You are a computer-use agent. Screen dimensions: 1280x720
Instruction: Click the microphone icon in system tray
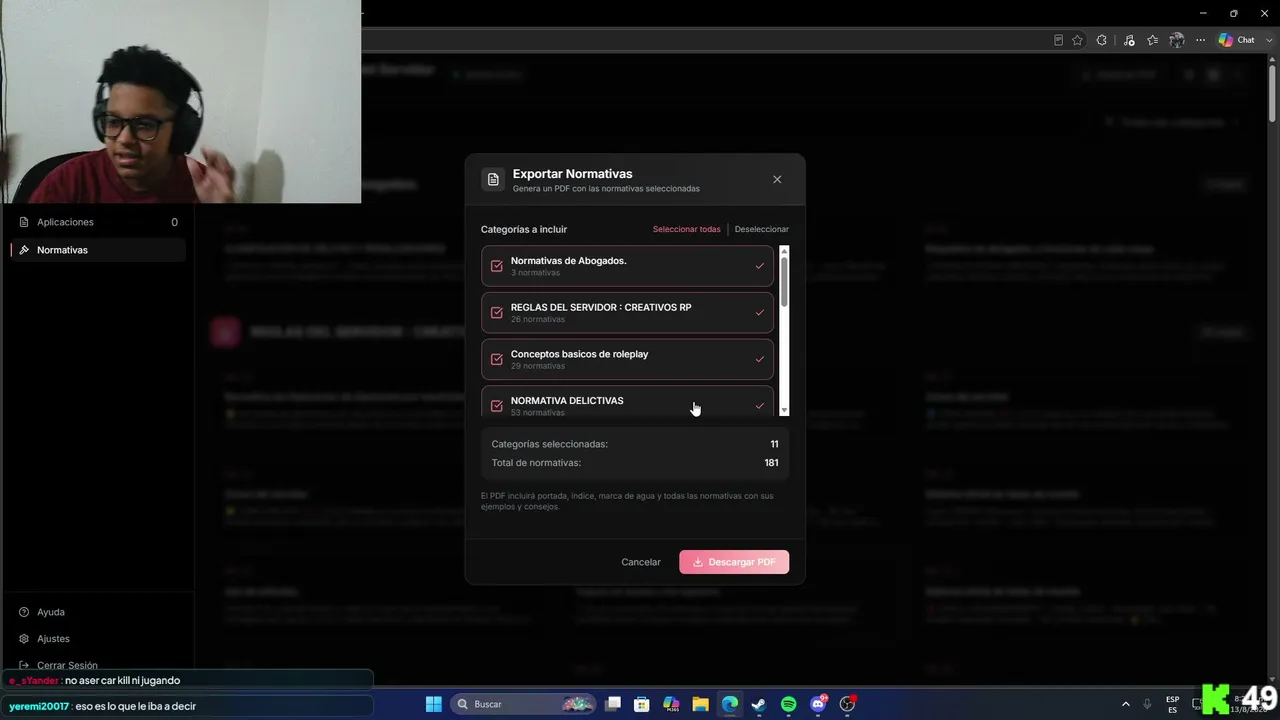point(1147,704)
